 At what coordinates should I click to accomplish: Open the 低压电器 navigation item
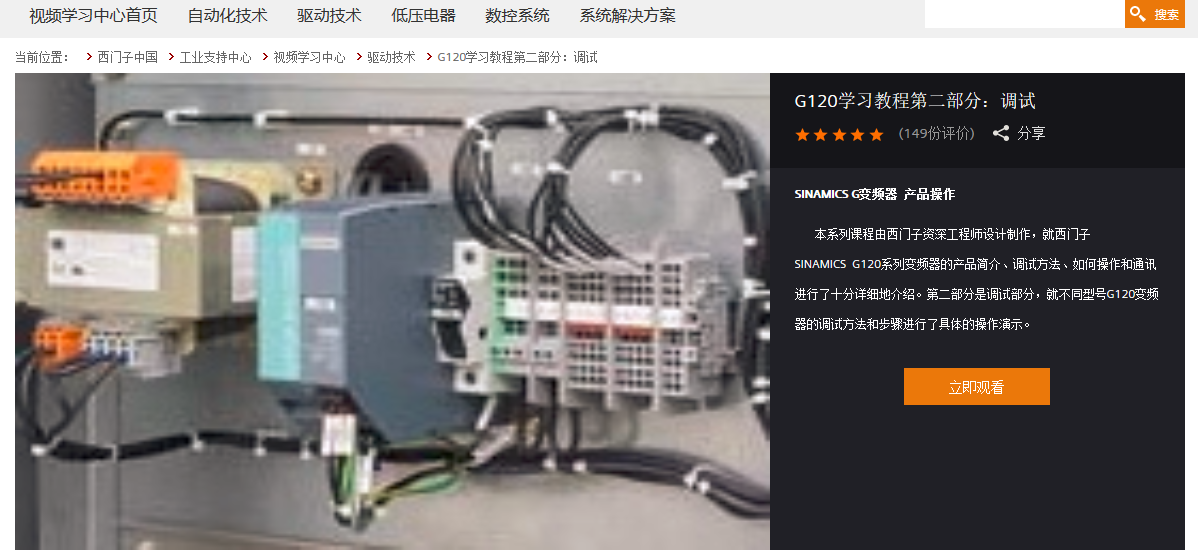pos(423,15)
